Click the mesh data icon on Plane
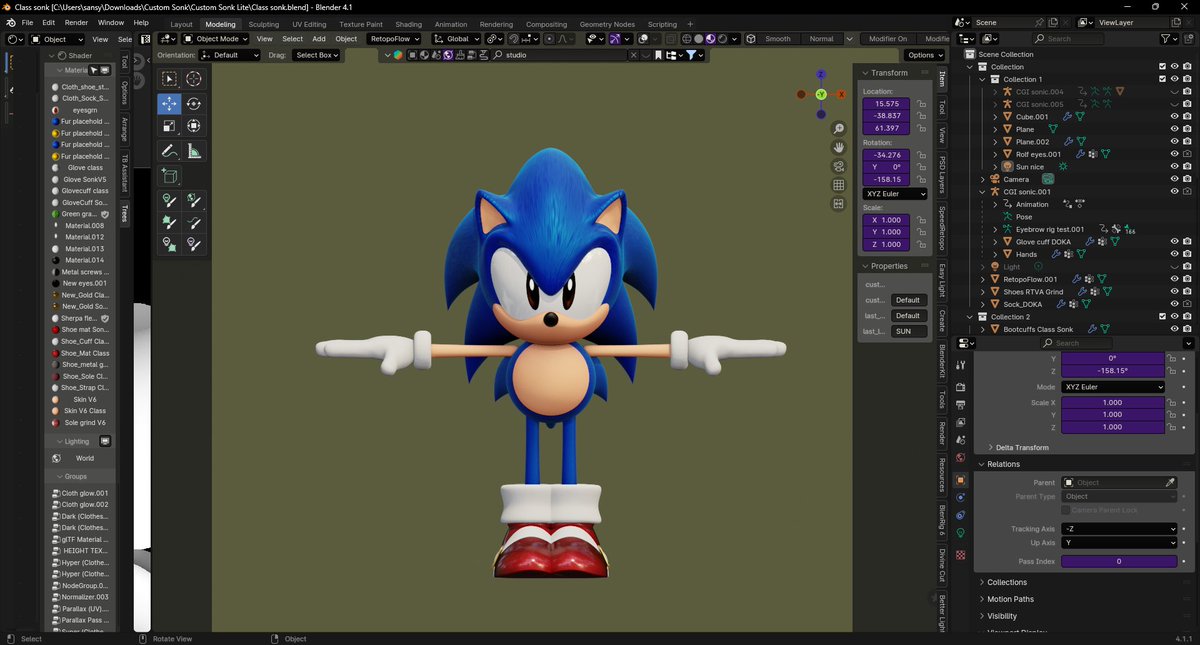 tap(1053, 129)
